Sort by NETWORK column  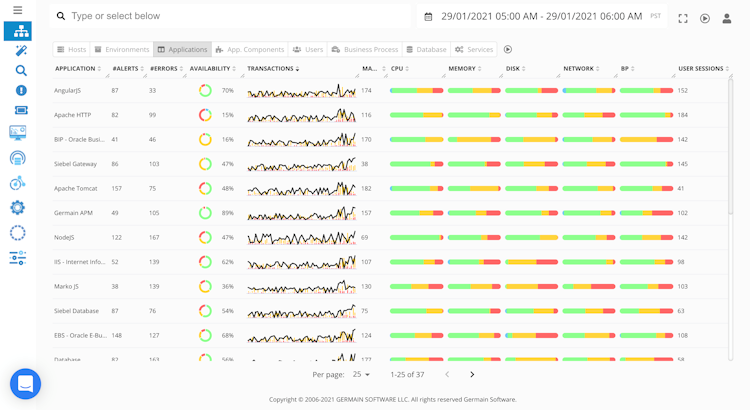[581, 69]
